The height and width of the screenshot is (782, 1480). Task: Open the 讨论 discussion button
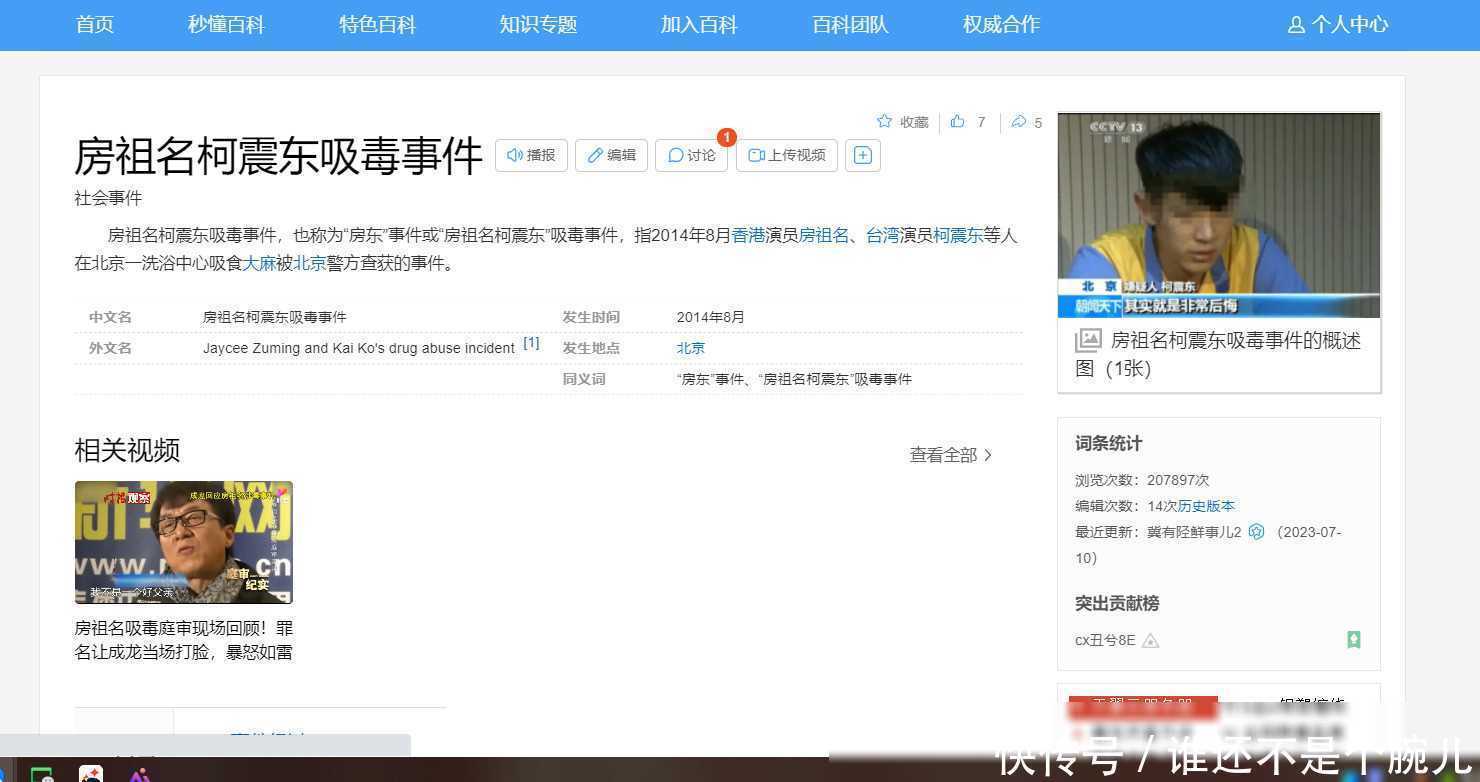691,155
